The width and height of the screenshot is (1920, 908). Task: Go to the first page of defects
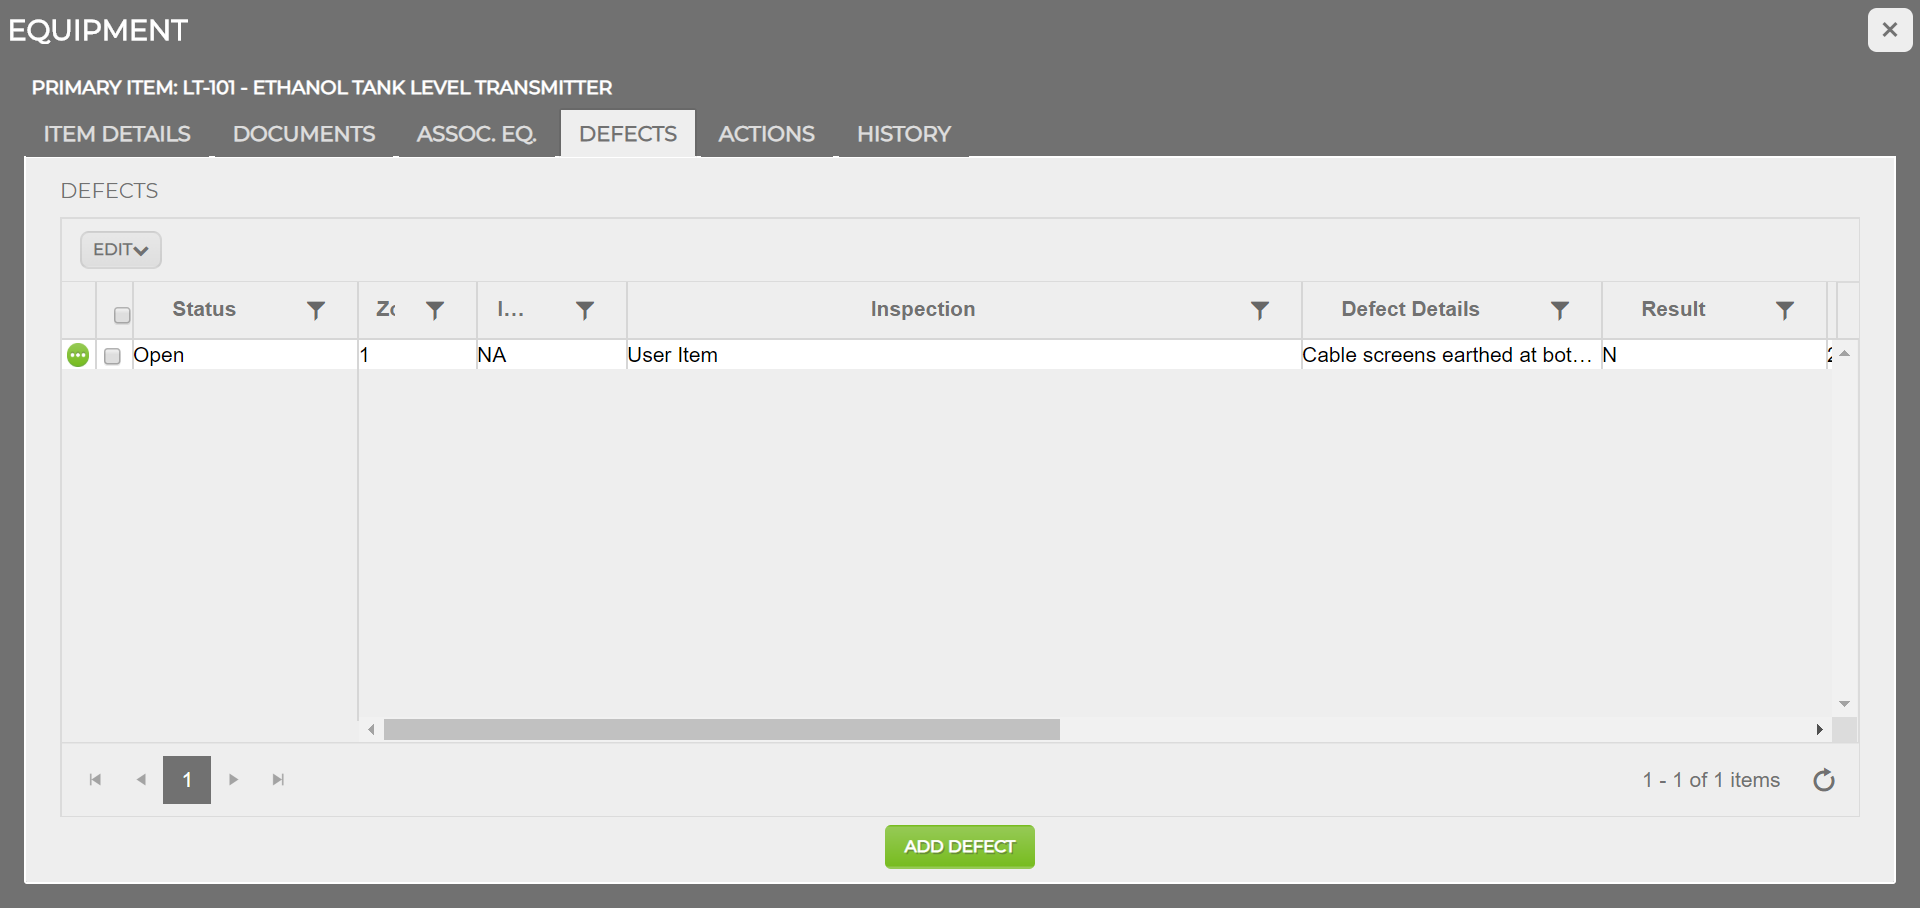click(x=95, y=780)
